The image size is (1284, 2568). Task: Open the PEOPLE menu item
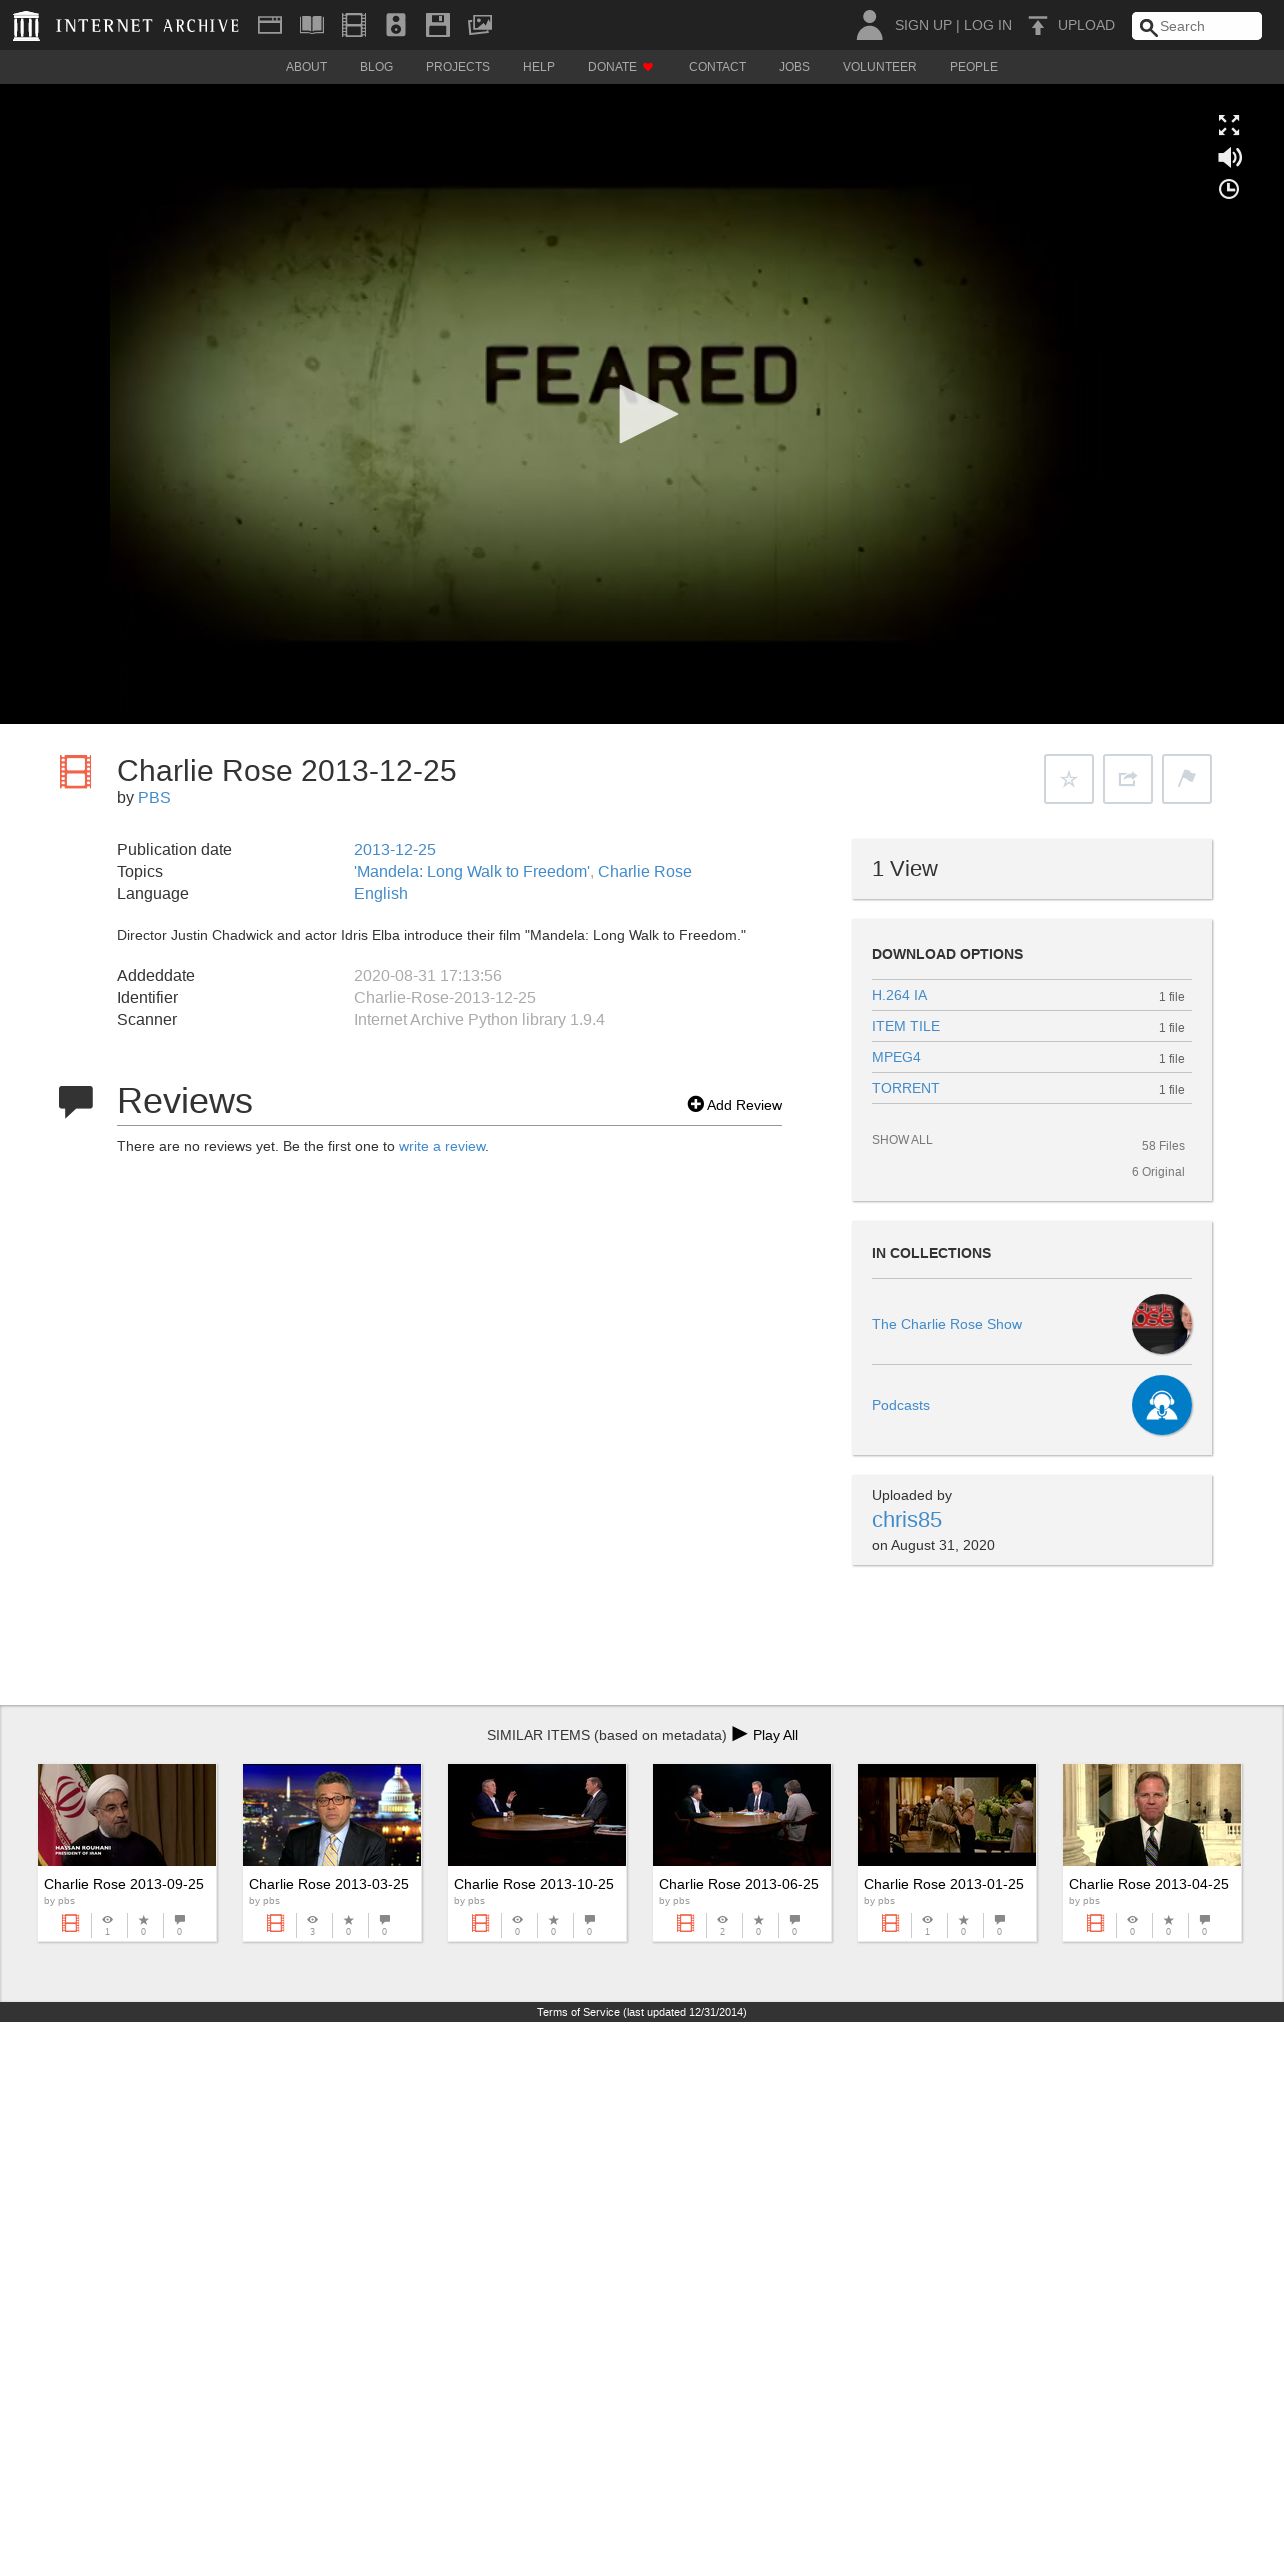[974, 67]
